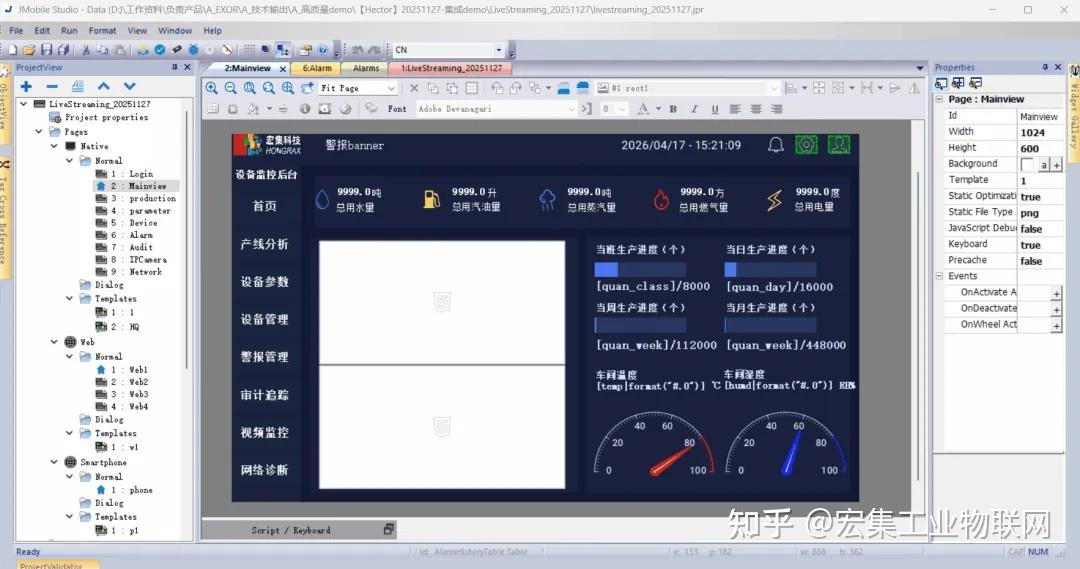Screen dimensions: 1080x569
Task: Open the Adobe Devanagari font dropdown
Action: click(571, 109)
